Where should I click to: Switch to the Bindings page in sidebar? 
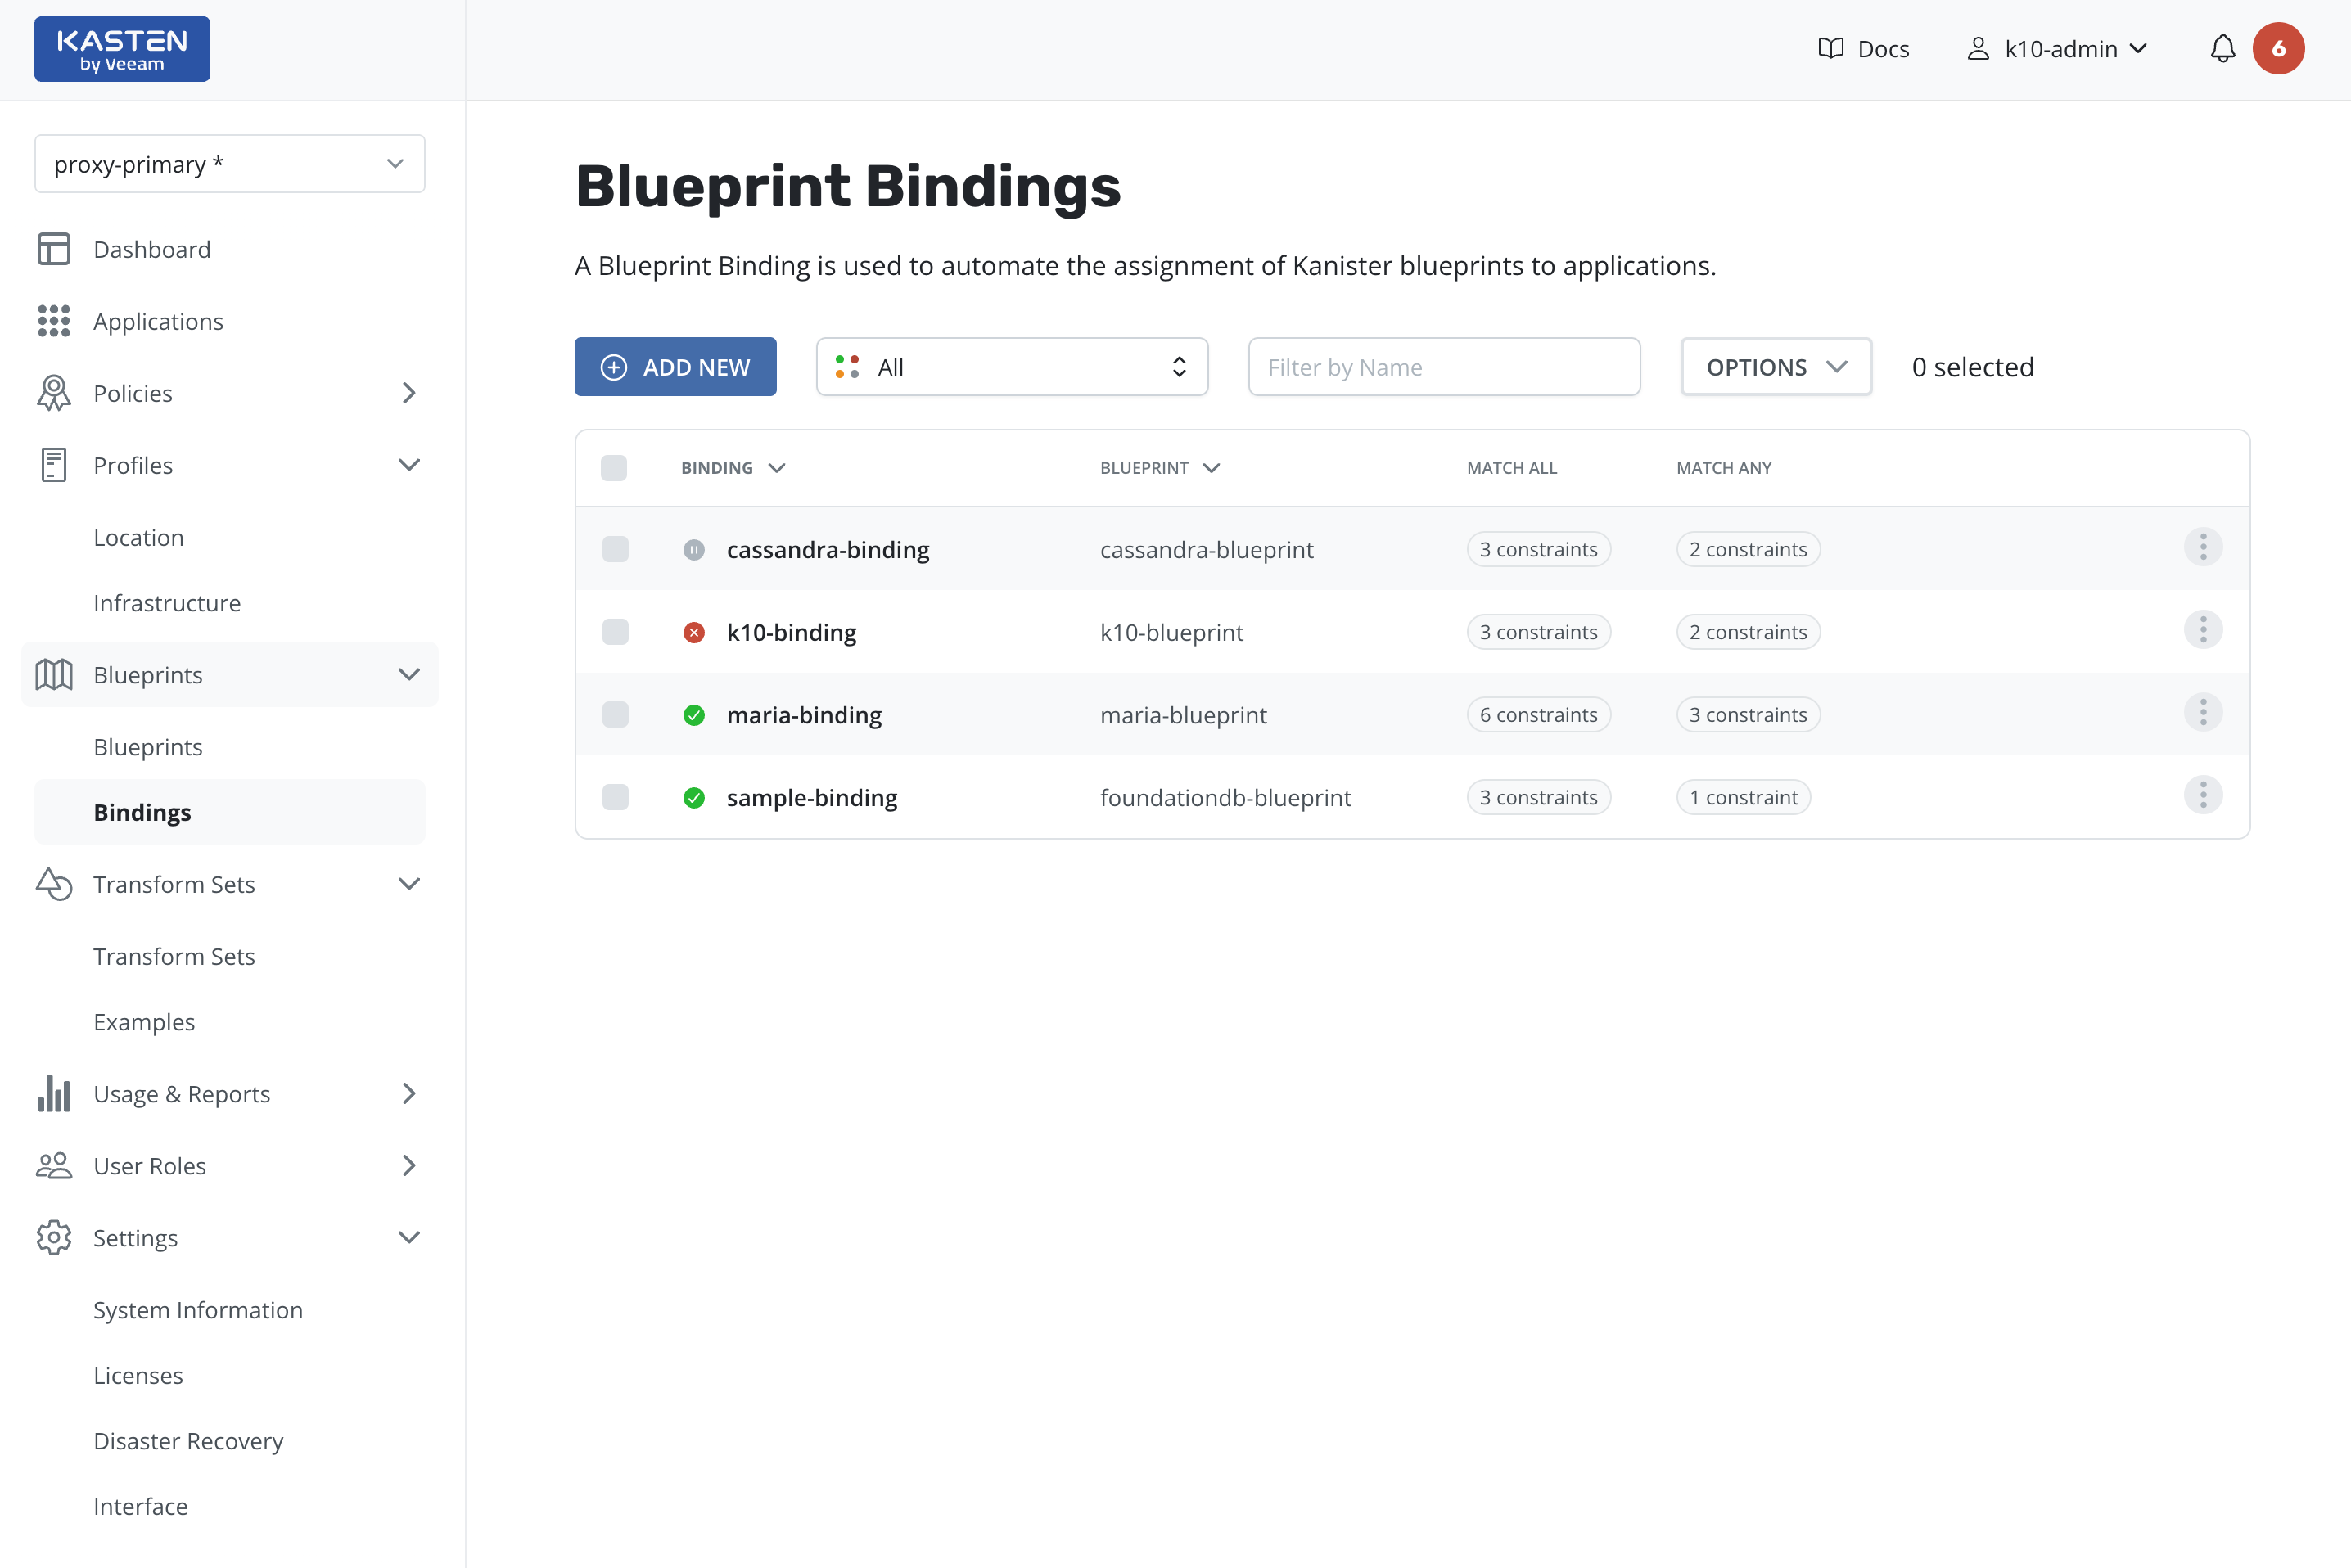142,812
